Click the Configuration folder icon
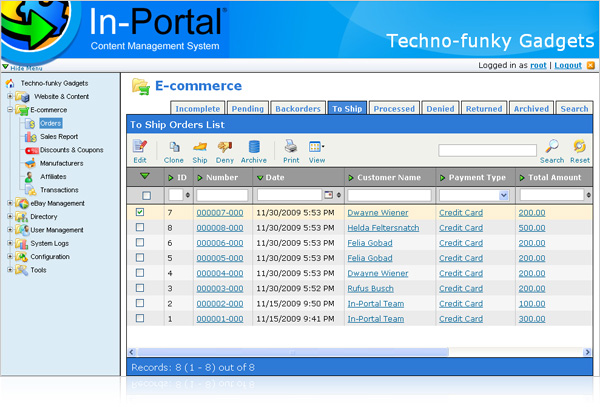Image resolution: width=600 pixels, height=407 pixels. coord(22,257)
